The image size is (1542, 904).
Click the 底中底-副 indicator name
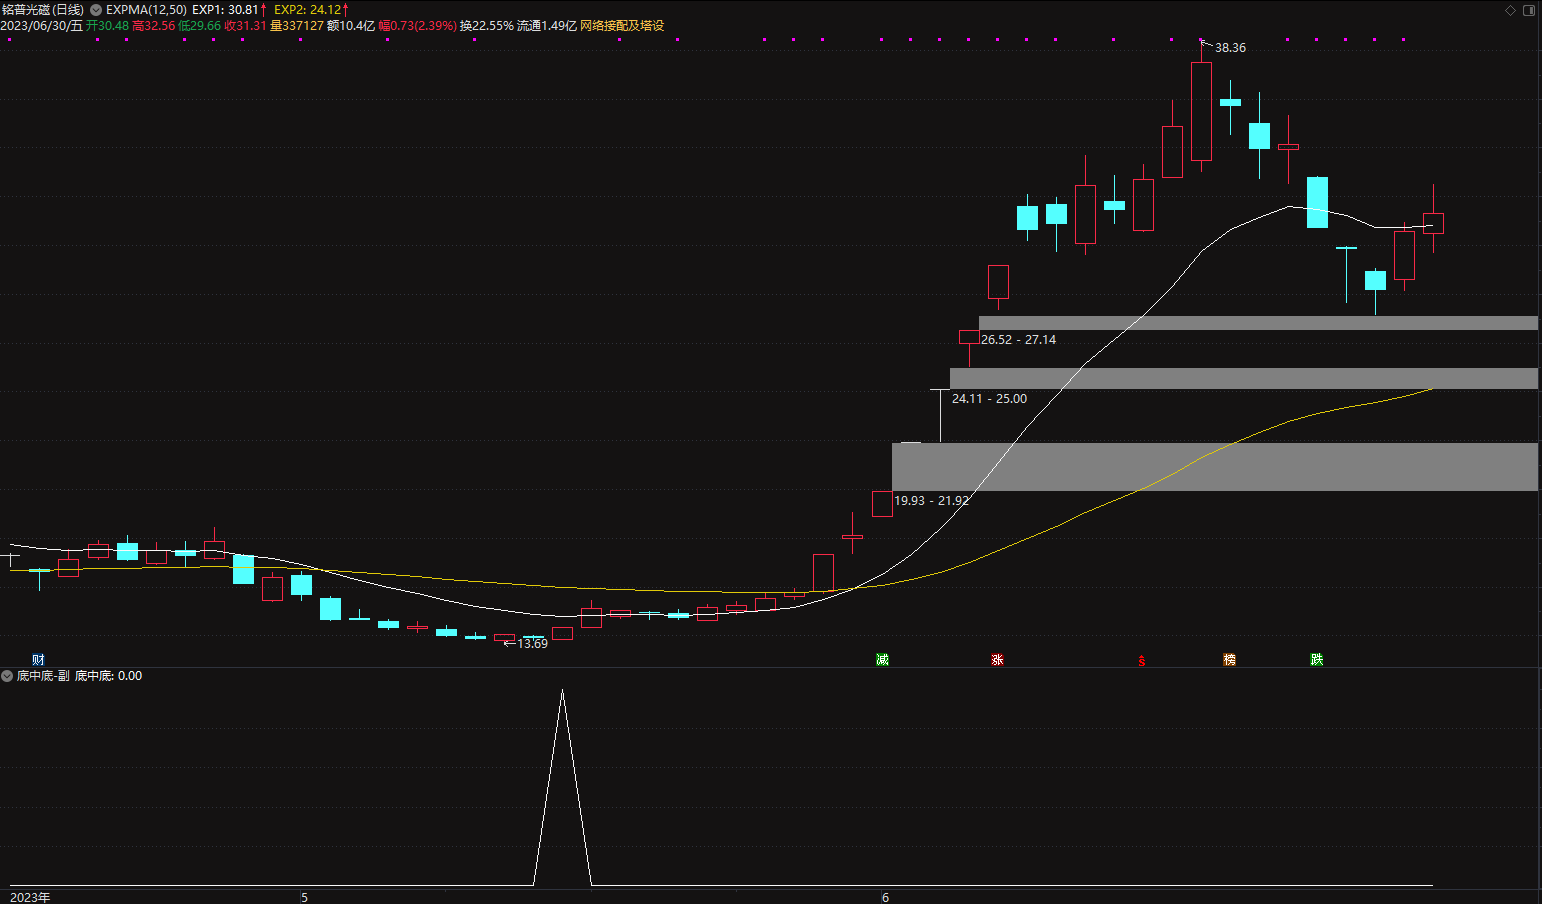[43, 676]
